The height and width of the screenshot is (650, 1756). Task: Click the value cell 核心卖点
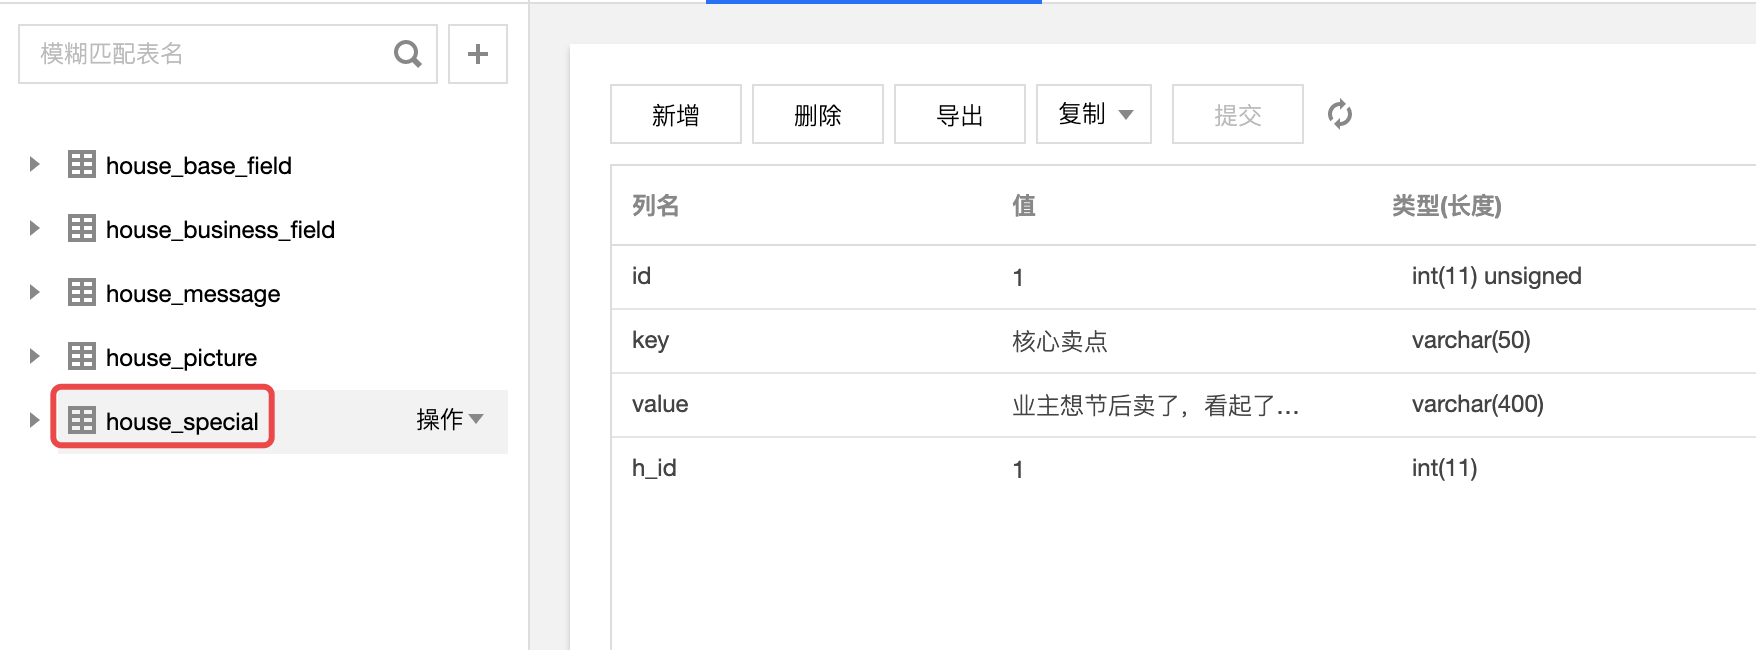click(1060, 341)
